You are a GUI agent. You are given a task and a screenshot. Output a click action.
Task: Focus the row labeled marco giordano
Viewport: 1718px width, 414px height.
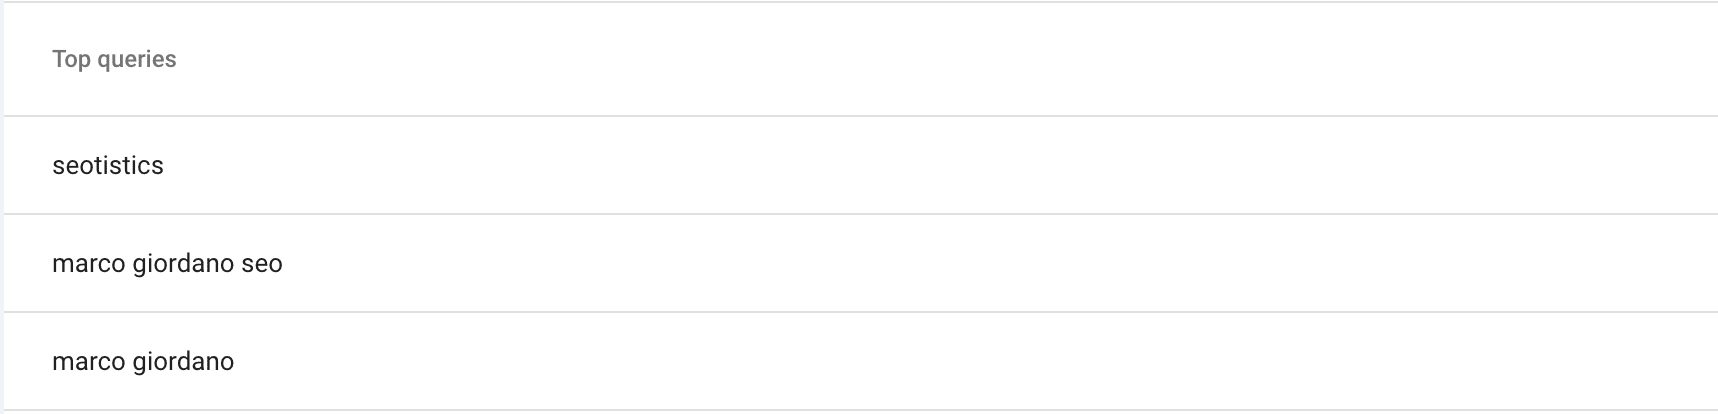click(x=860, y=361)
